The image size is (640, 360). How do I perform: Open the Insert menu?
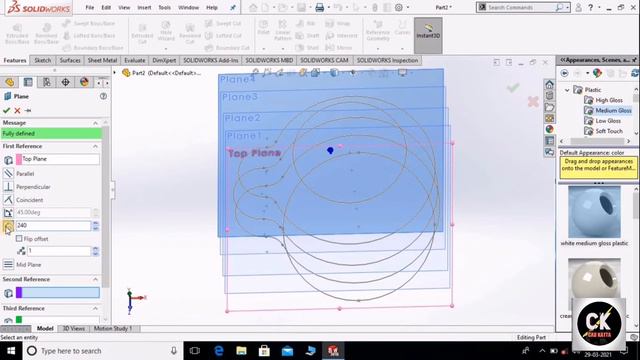point(144,7)
